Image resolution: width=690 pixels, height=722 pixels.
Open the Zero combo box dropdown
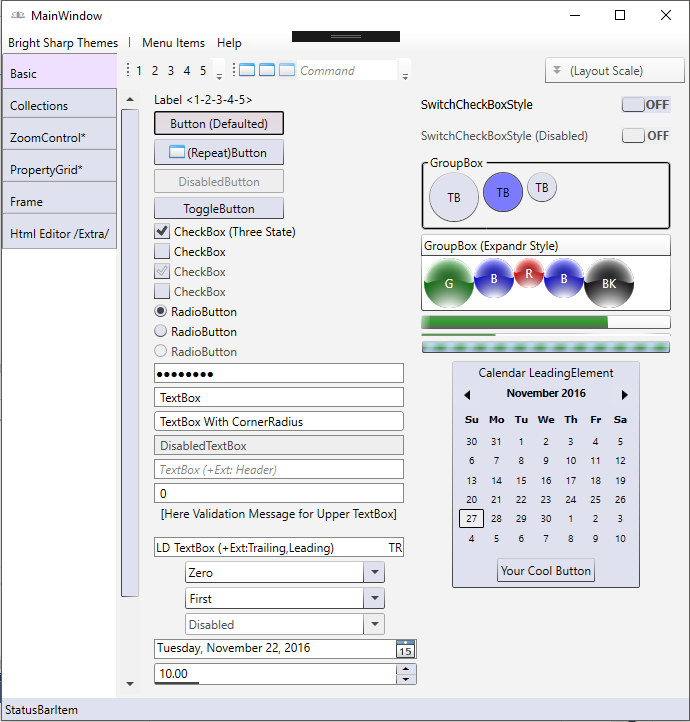click(372, 573)
